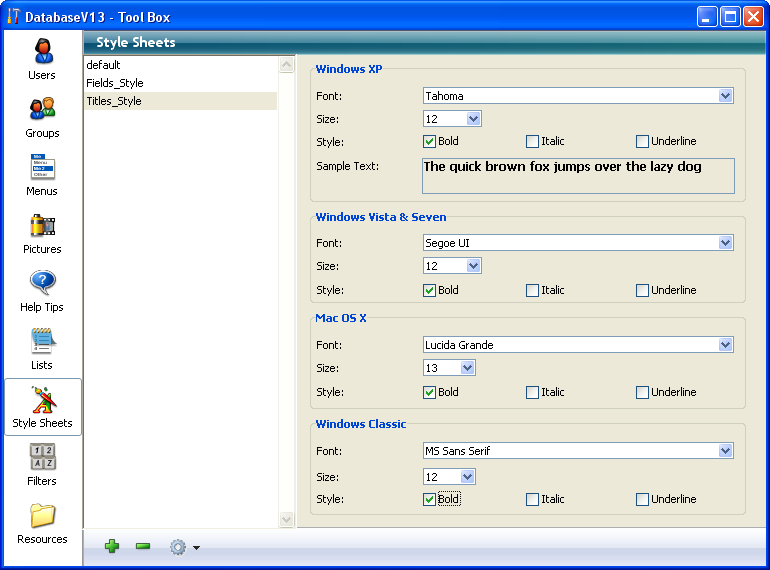Click the green plus add style sheet button
Image resolution: width=770 pixels, height=570 pixels.
[112, 546]
